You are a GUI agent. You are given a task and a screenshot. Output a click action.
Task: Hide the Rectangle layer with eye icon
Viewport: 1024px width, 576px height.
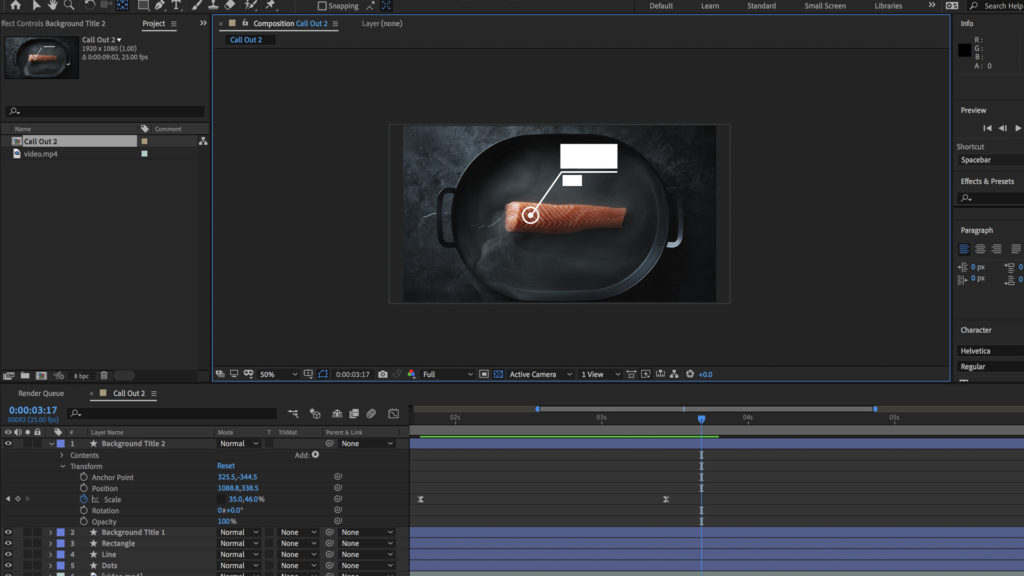click(x=8, y=543)
